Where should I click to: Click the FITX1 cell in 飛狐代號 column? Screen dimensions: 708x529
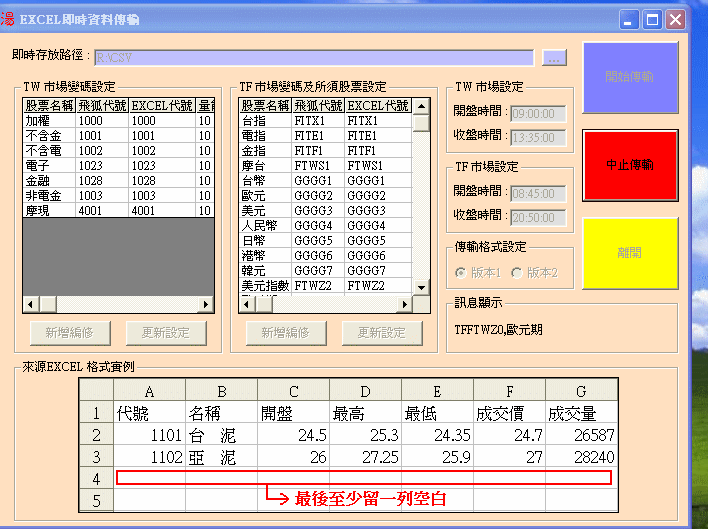[318, 121]
